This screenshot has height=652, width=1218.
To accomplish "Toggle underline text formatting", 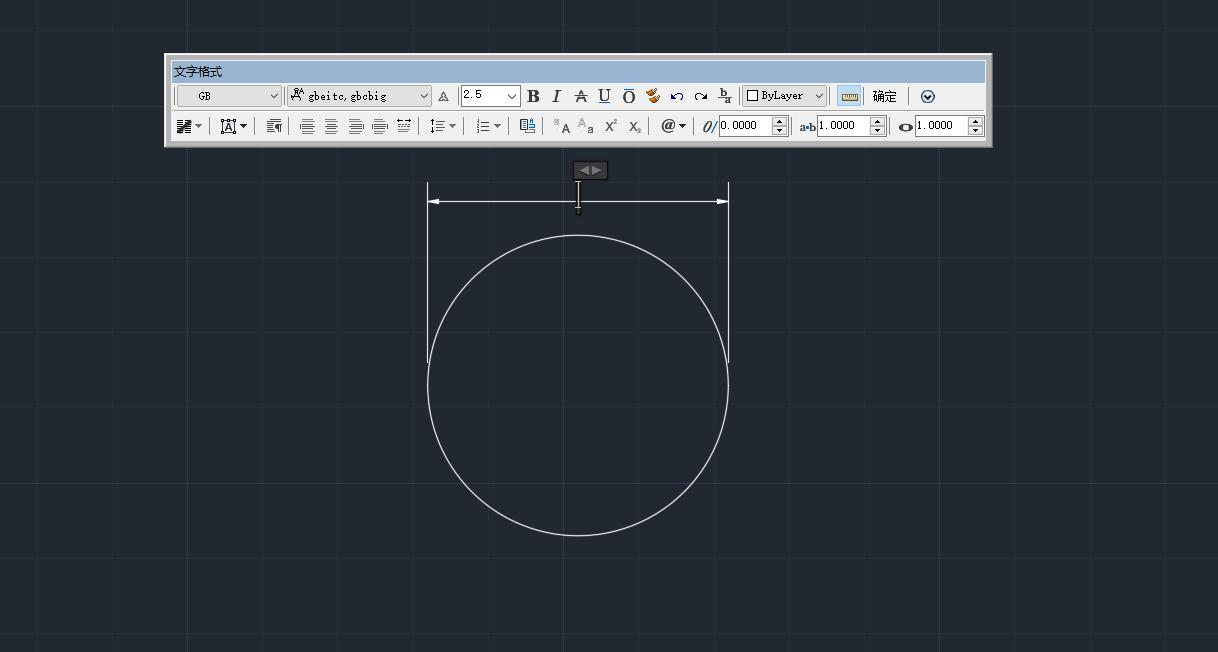I will tap(604, 96).
